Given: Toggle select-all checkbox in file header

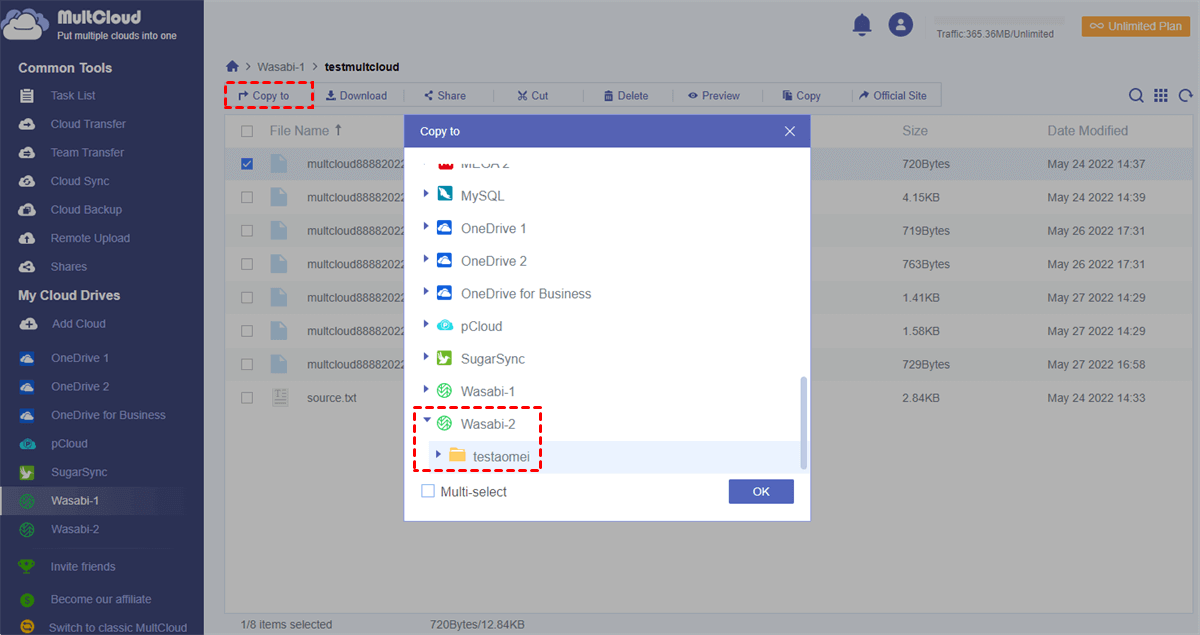Looking at the screenshot, I should click(247, 131).
